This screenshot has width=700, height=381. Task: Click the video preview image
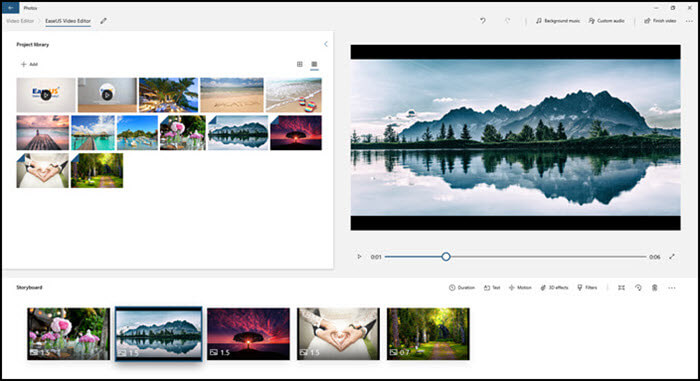pos(516,137)
